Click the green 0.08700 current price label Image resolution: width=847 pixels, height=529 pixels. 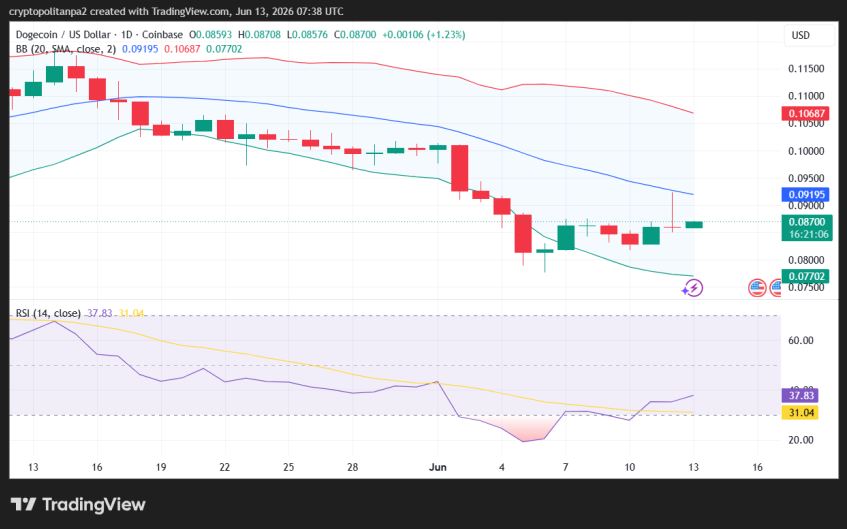(x=806, y=222)
